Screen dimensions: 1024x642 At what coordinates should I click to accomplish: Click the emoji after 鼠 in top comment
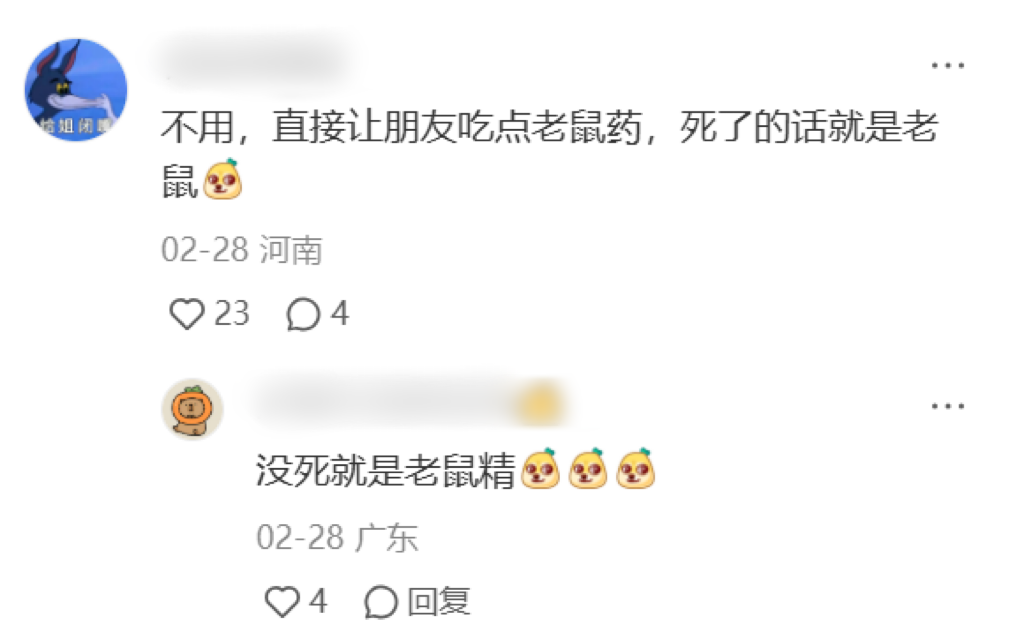pos(223,179)
